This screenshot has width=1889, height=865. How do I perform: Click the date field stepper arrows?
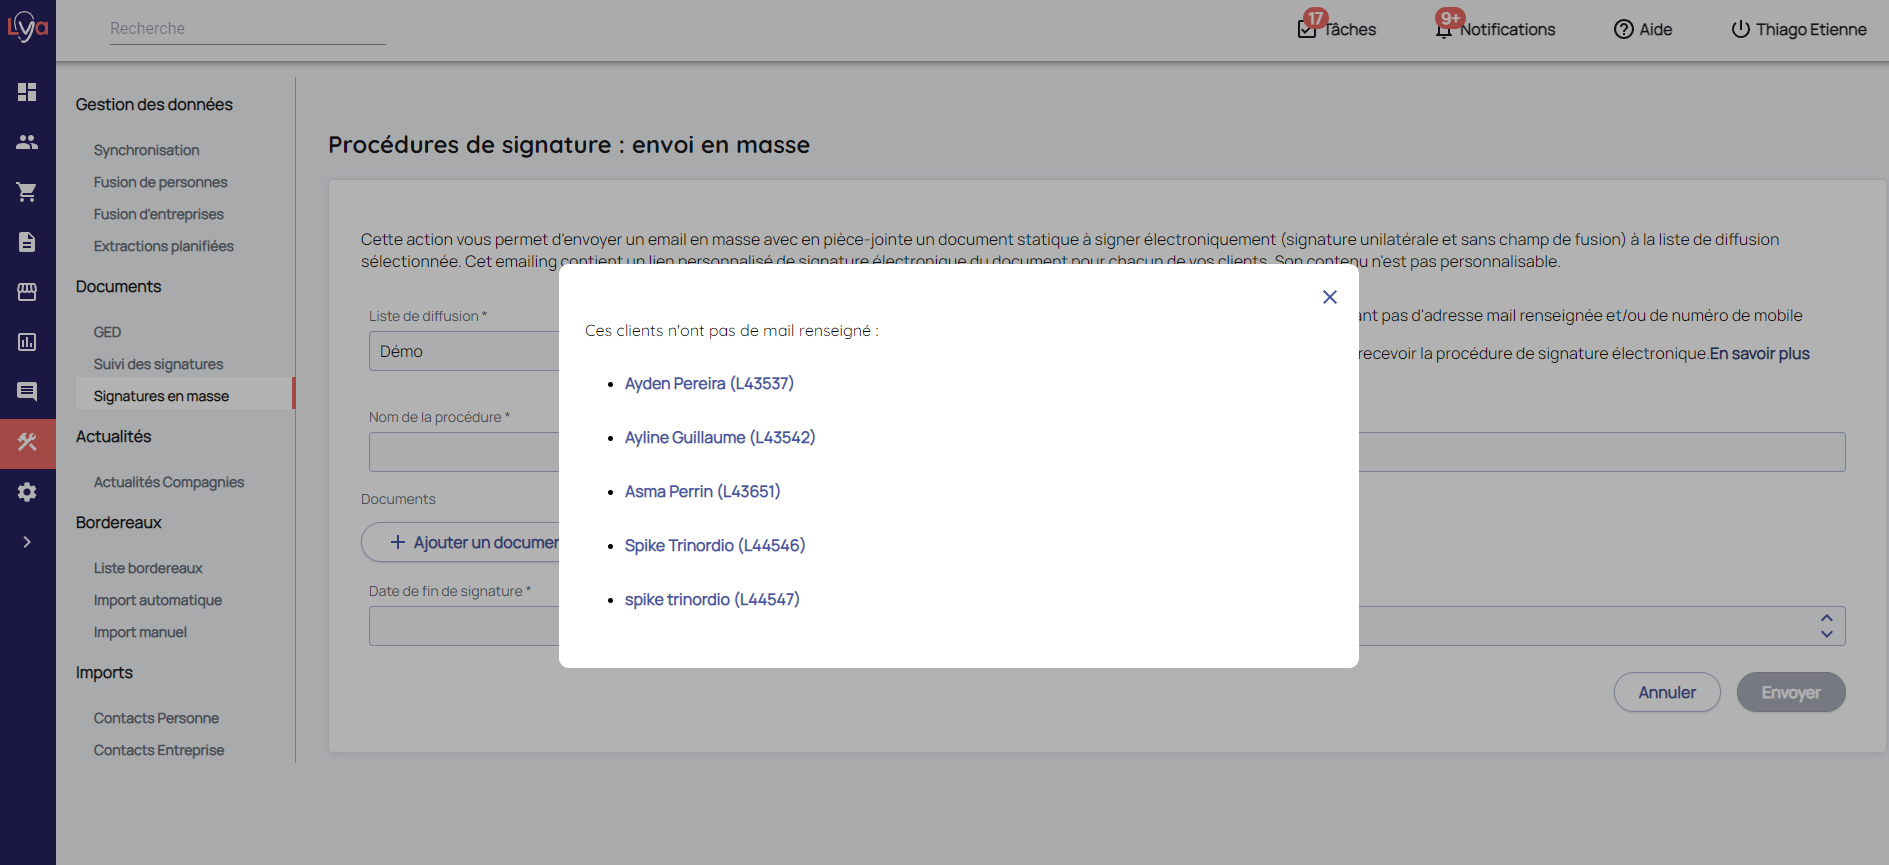(x=1826, y=626)
